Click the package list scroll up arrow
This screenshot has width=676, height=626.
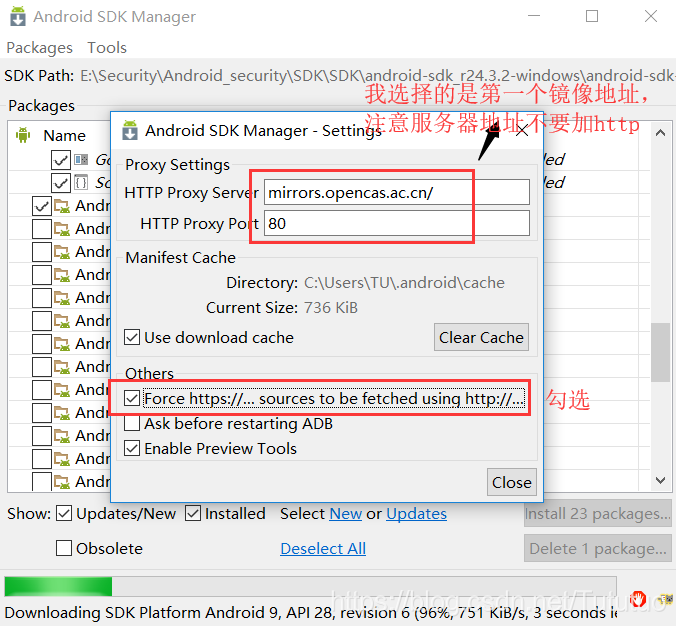pyautogui.click(x=660, y=133)
